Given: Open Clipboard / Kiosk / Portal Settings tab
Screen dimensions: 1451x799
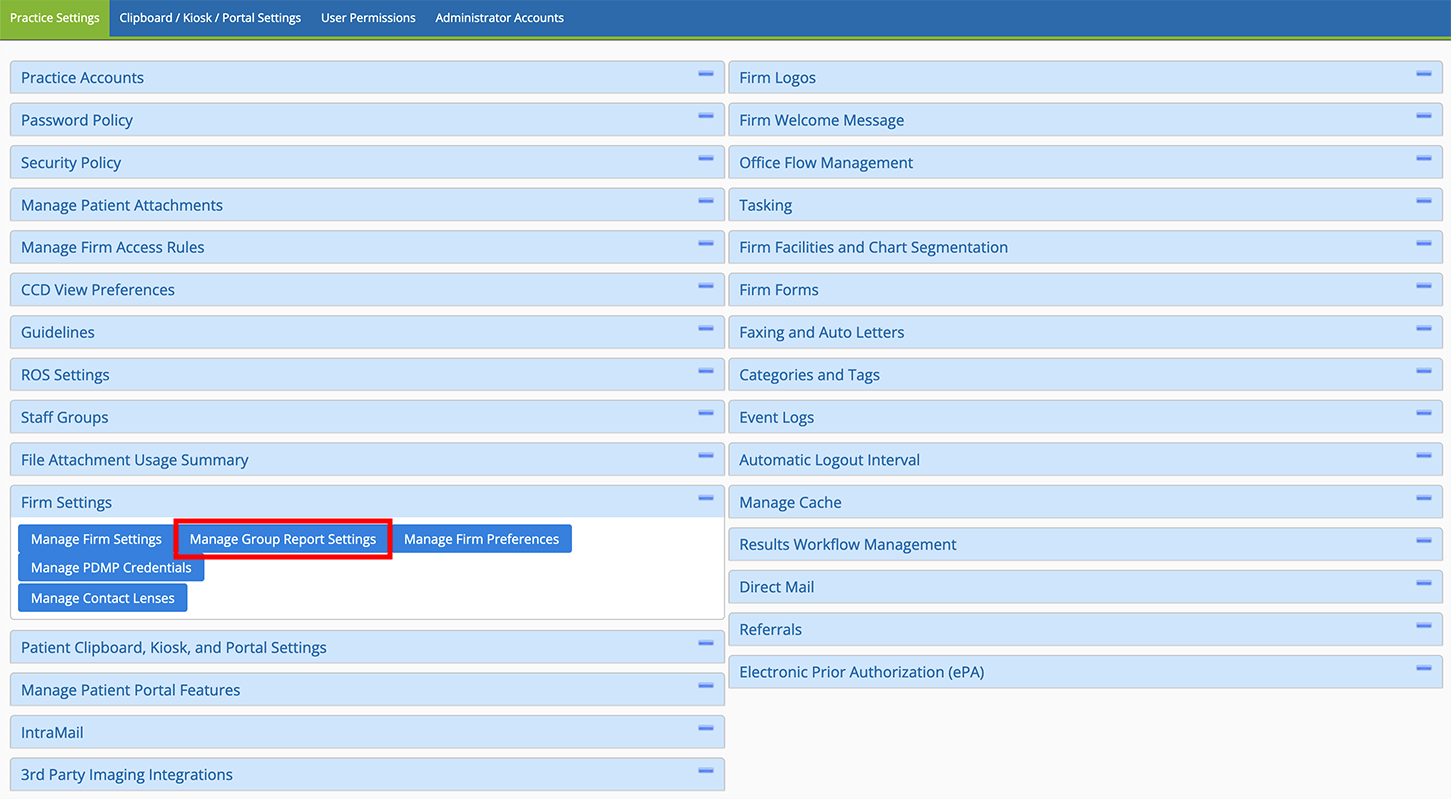Looking at the screenshot, I should pyautogui.click(x=210, y=18).
